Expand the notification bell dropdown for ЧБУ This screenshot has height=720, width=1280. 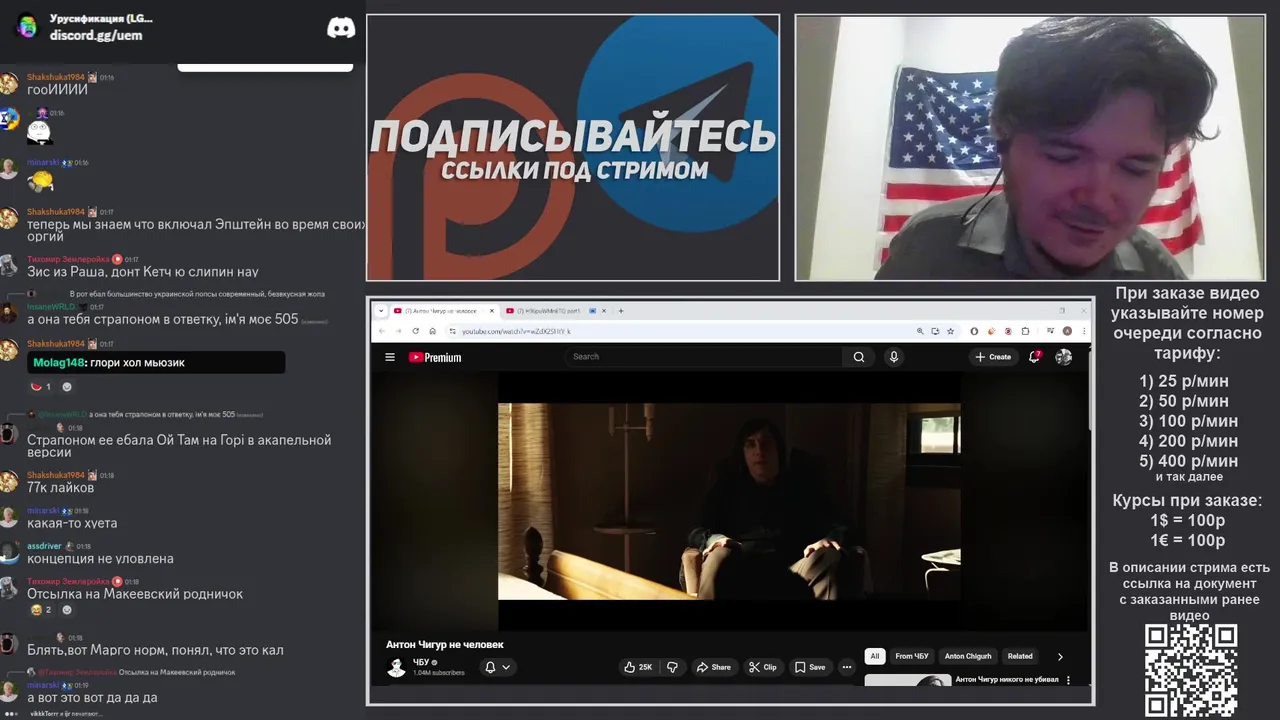tap(506, 667)
